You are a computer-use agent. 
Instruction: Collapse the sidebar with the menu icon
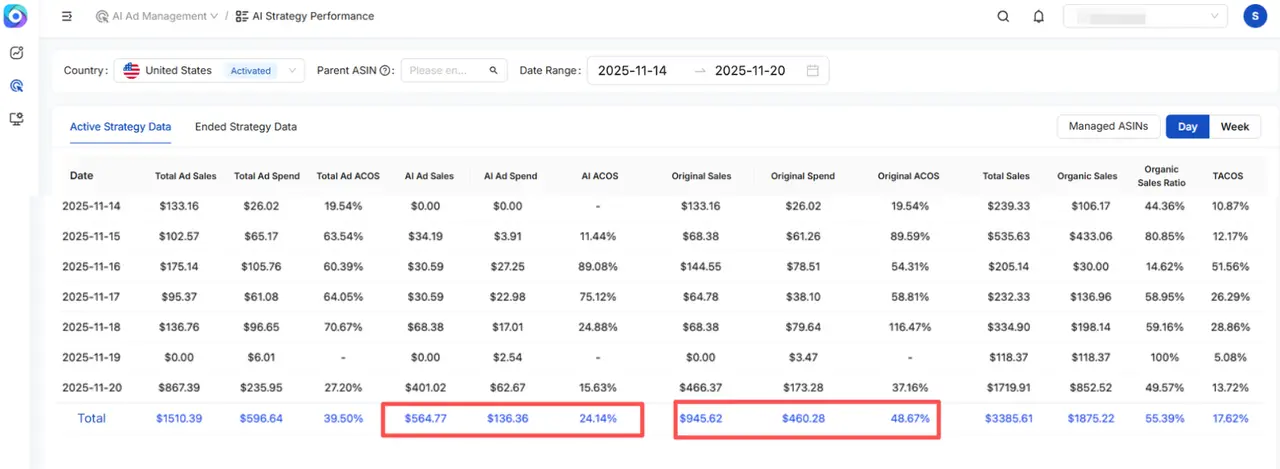(67, 17)
